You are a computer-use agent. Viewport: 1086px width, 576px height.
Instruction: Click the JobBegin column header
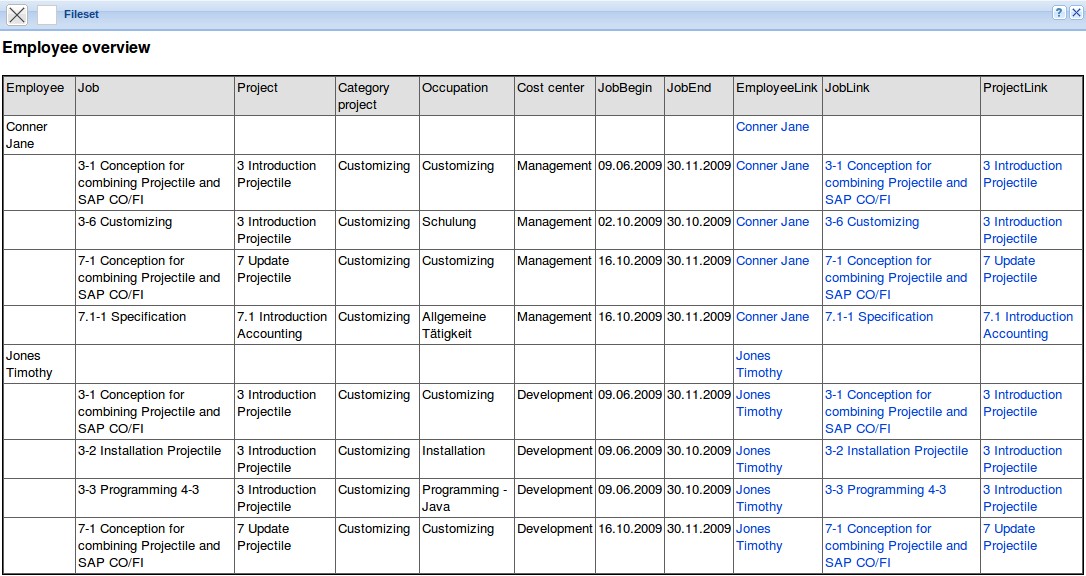point(624,88)
